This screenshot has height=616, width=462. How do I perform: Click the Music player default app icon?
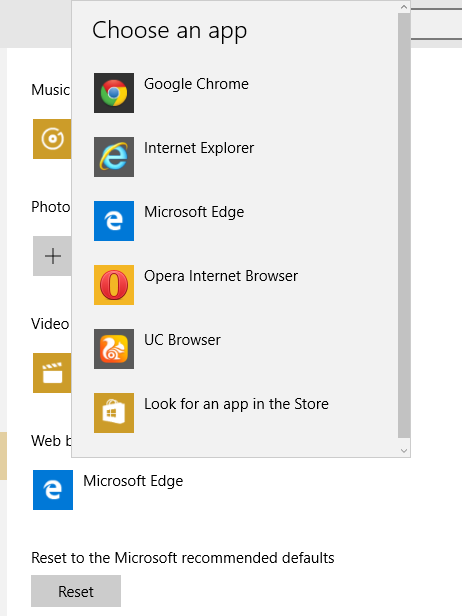click(52, 139)
